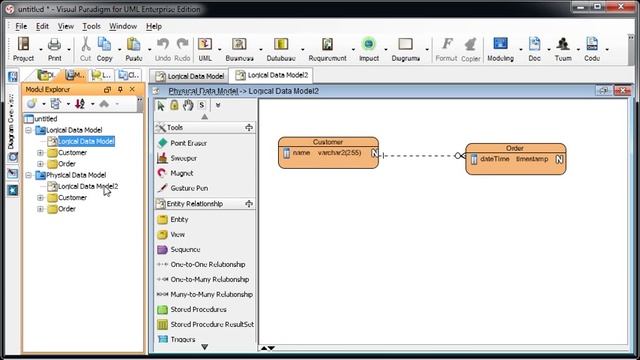This screenshot has width=640, height=360.
Task: Collapse the Physical Data Model tree node
Action: click(x=29, y=175)
